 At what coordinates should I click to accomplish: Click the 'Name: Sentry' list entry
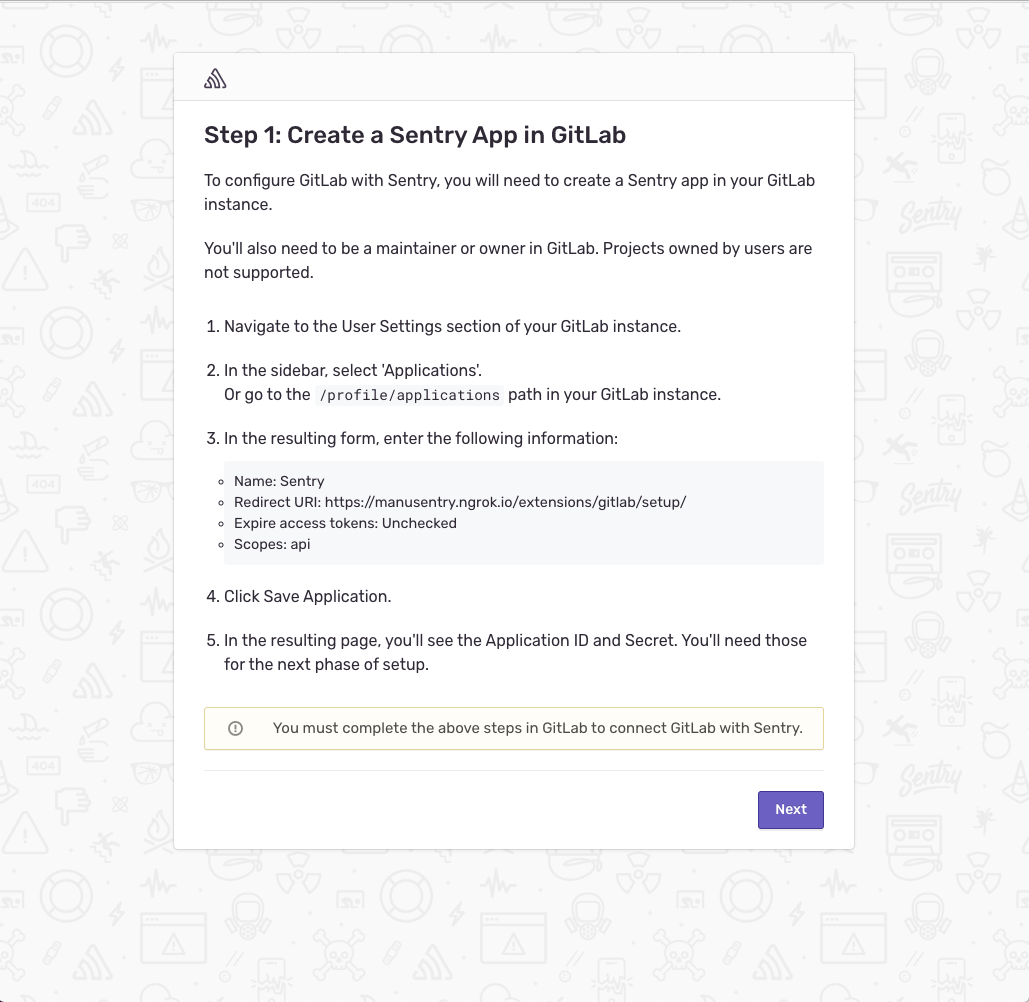(x=279, y=481)
